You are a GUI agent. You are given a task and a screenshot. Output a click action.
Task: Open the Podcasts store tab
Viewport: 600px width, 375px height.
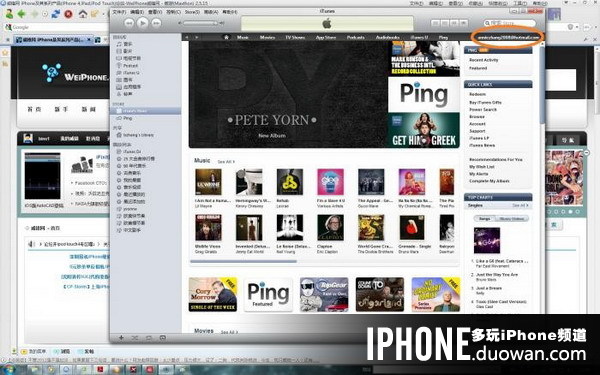tap(355, 37)
